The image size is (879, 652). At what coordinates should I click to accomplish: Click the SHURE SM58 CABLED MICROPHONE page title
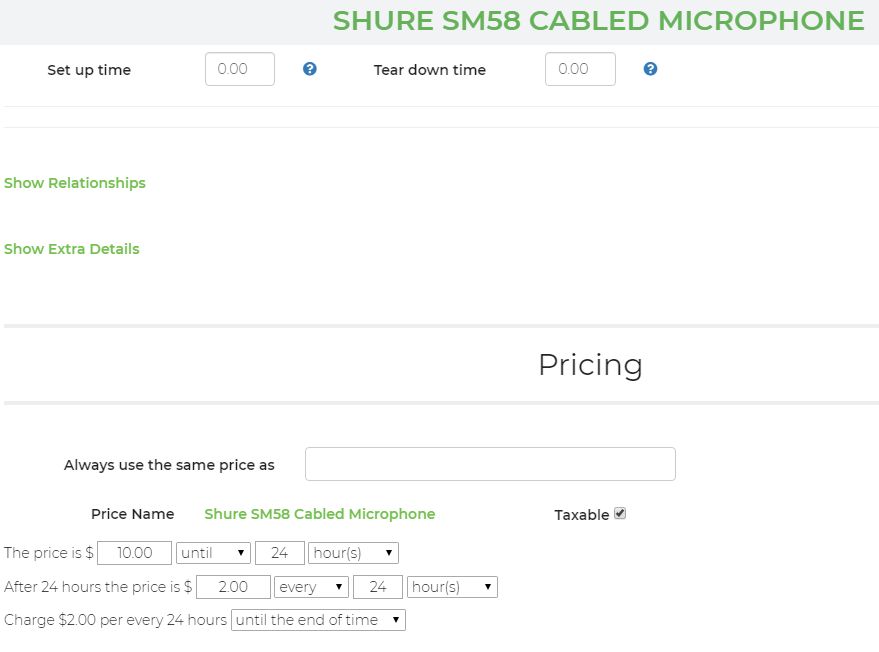[598, 21]
